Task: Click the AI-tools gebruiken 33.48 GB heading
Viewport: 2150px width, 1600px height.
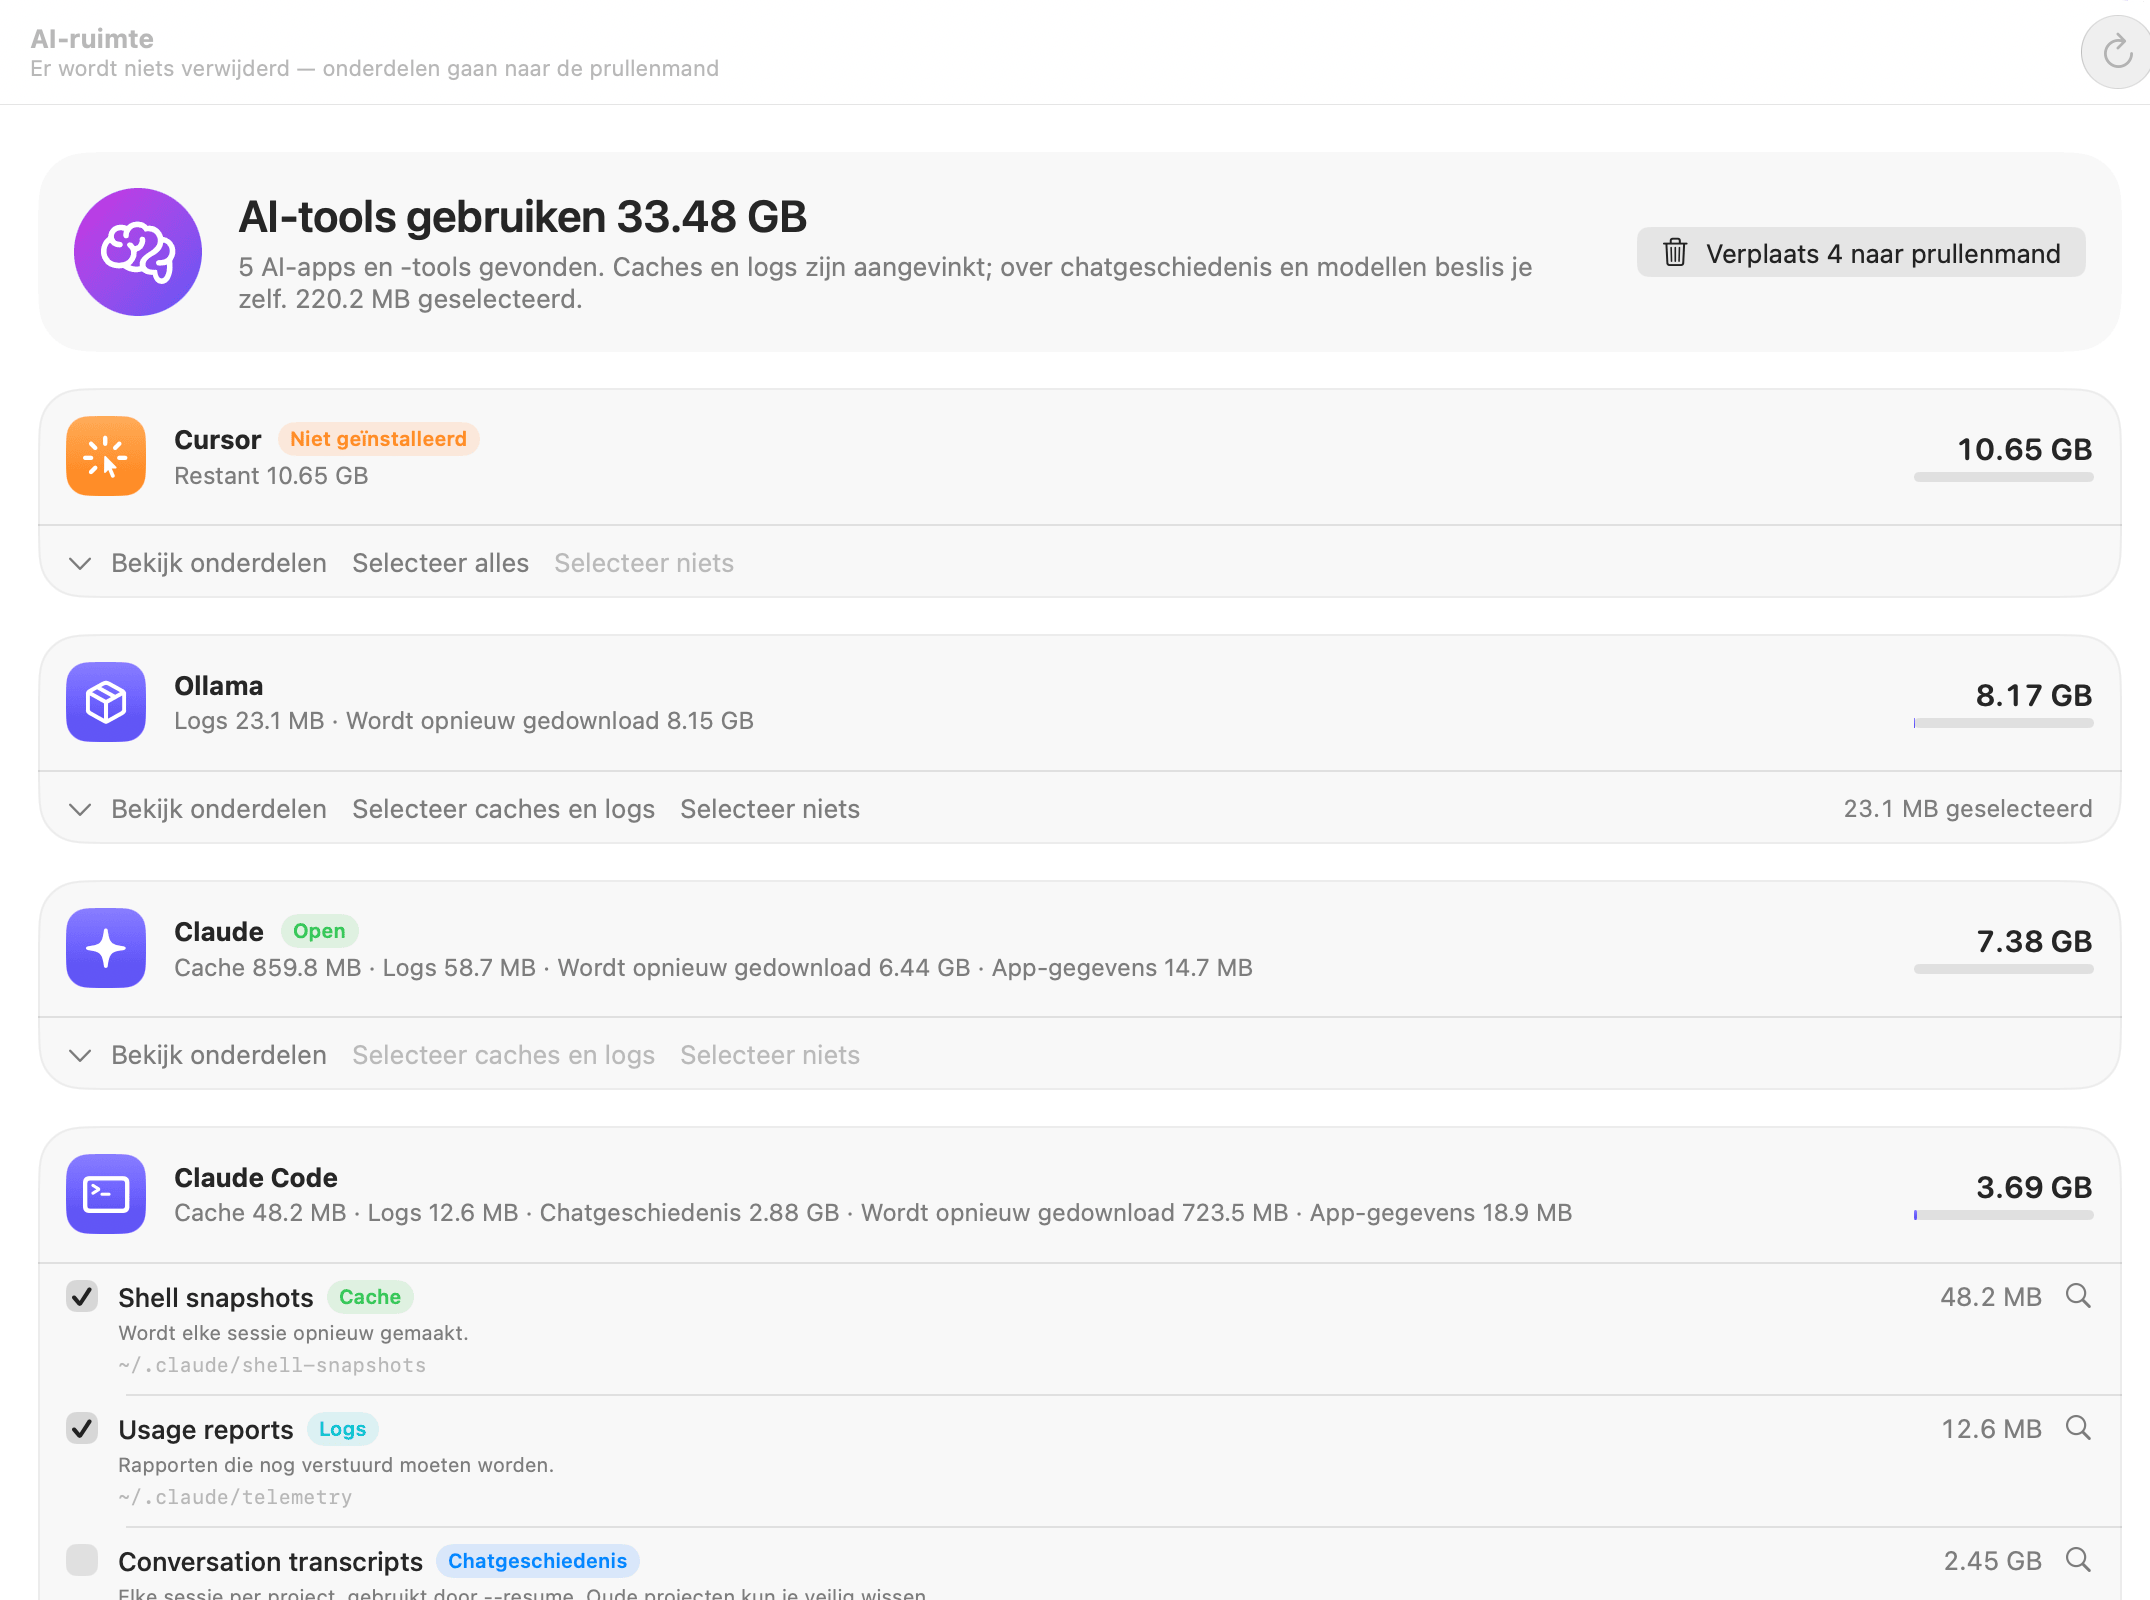Action: pos(522,217)
